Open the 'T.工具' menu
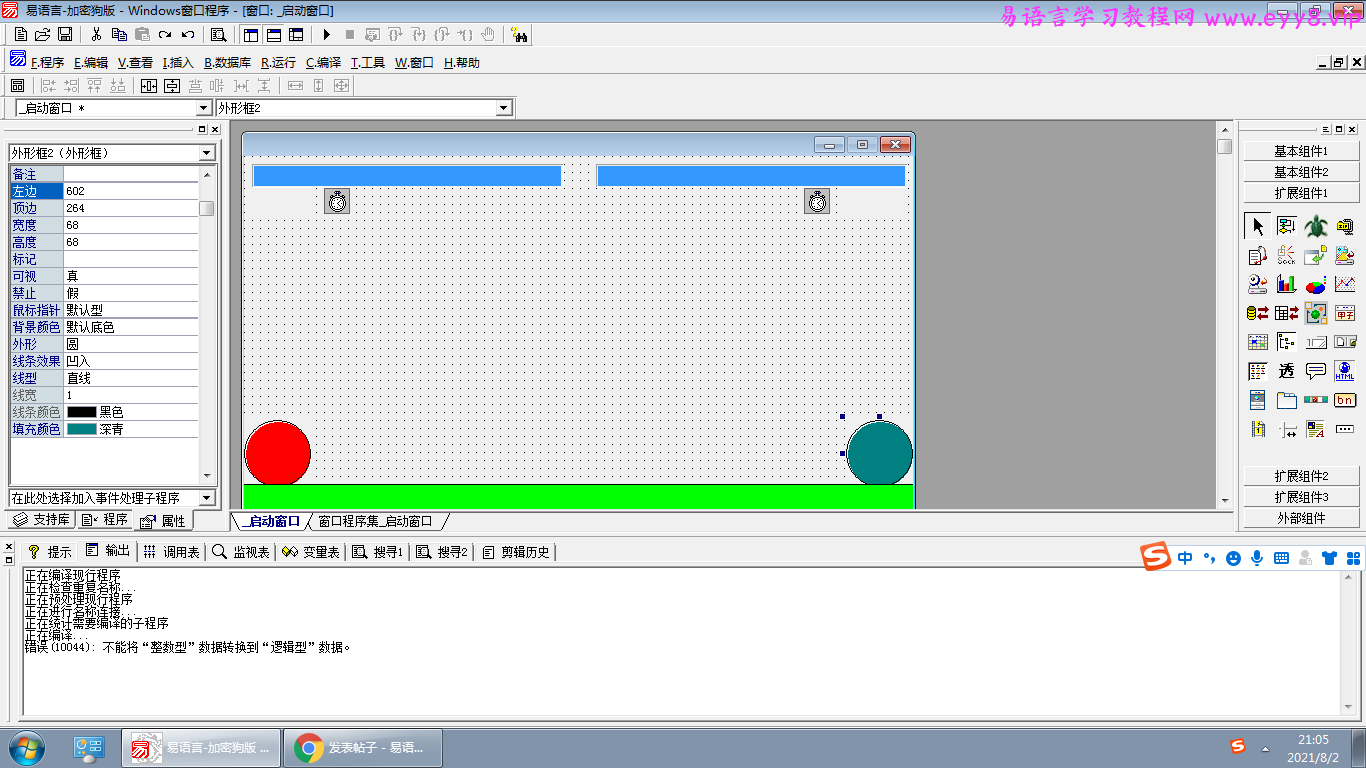Screen dimensions: 1366x768 tap(368, 62)
